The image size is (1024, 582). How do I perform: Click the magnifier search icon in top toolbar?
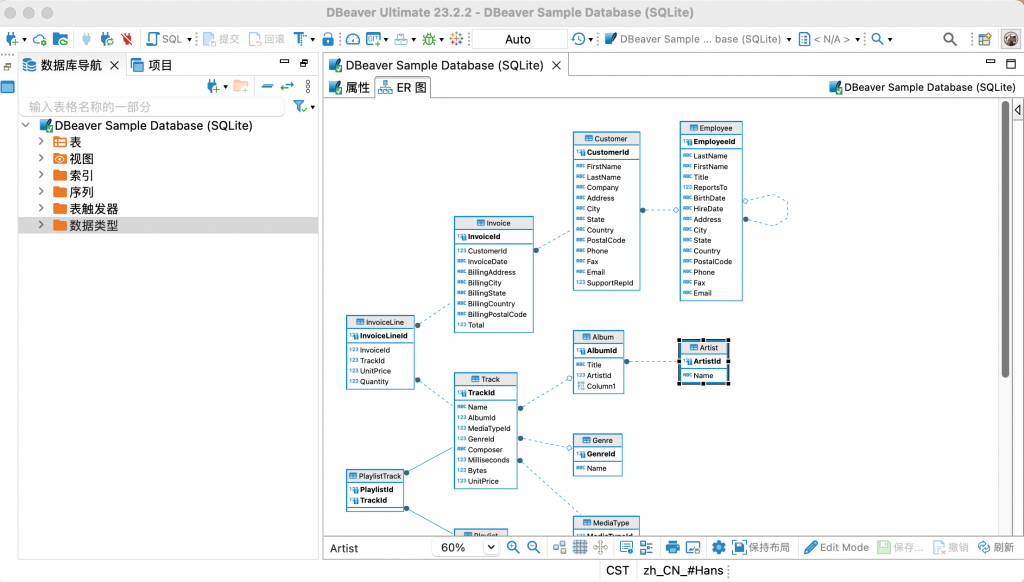(950, 39)
